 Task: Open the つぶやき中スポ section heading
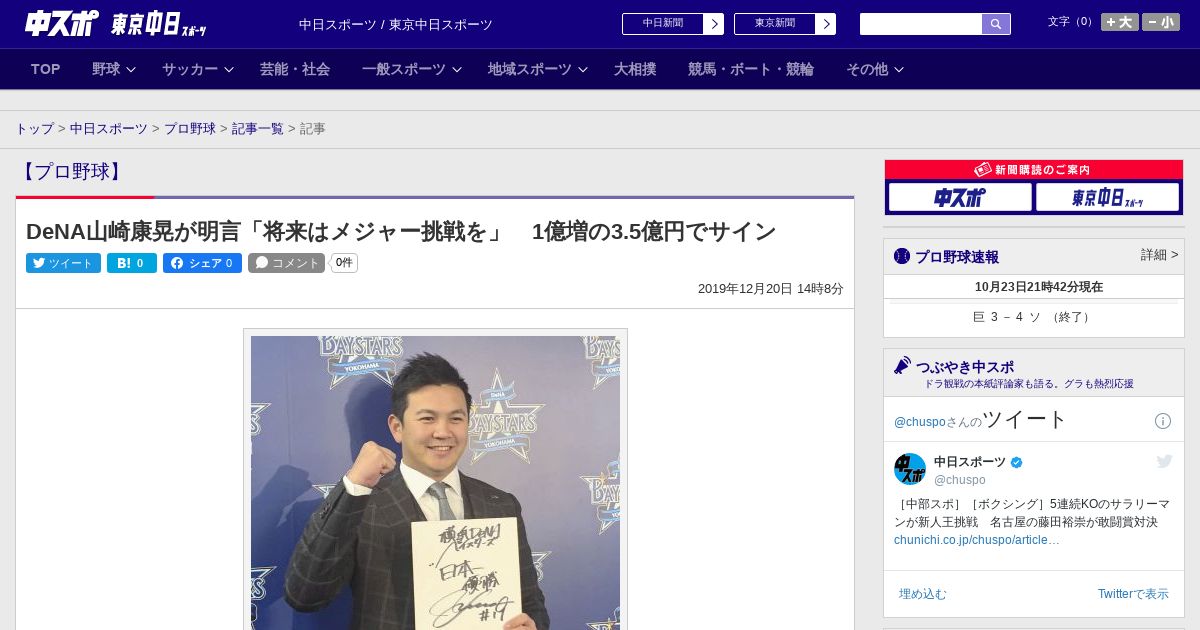coord(965,367)
